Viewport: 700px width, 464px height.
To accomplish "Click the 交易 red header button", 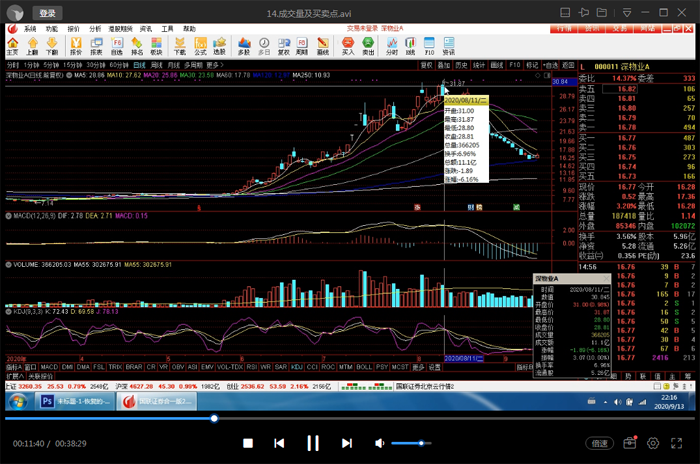I will (619, 29).
